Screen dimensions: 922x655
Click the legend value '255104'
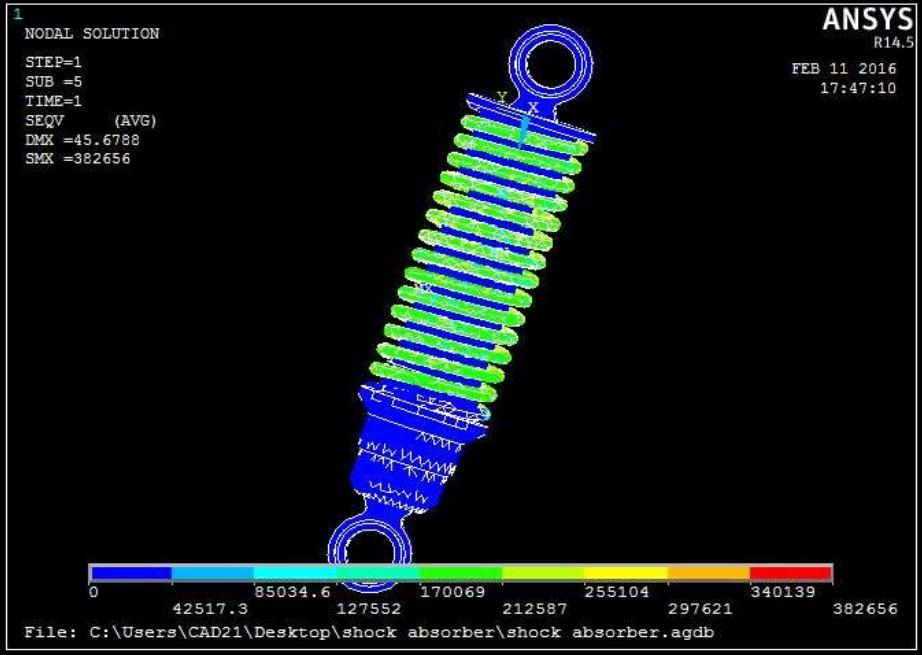coord(617,591)
